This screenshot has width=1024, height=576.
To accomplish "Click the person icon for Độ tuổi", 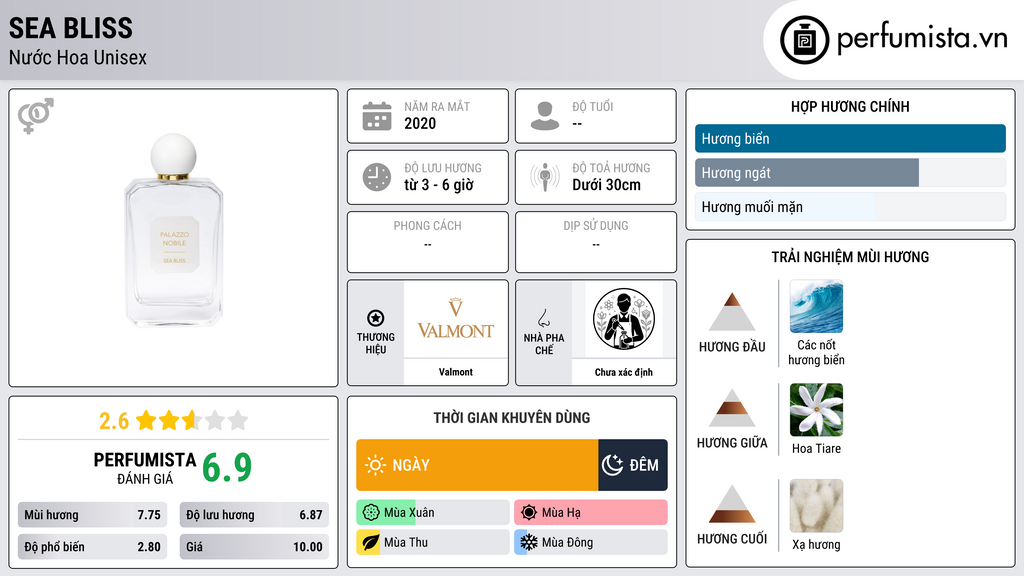I will (x=545, y=116).
